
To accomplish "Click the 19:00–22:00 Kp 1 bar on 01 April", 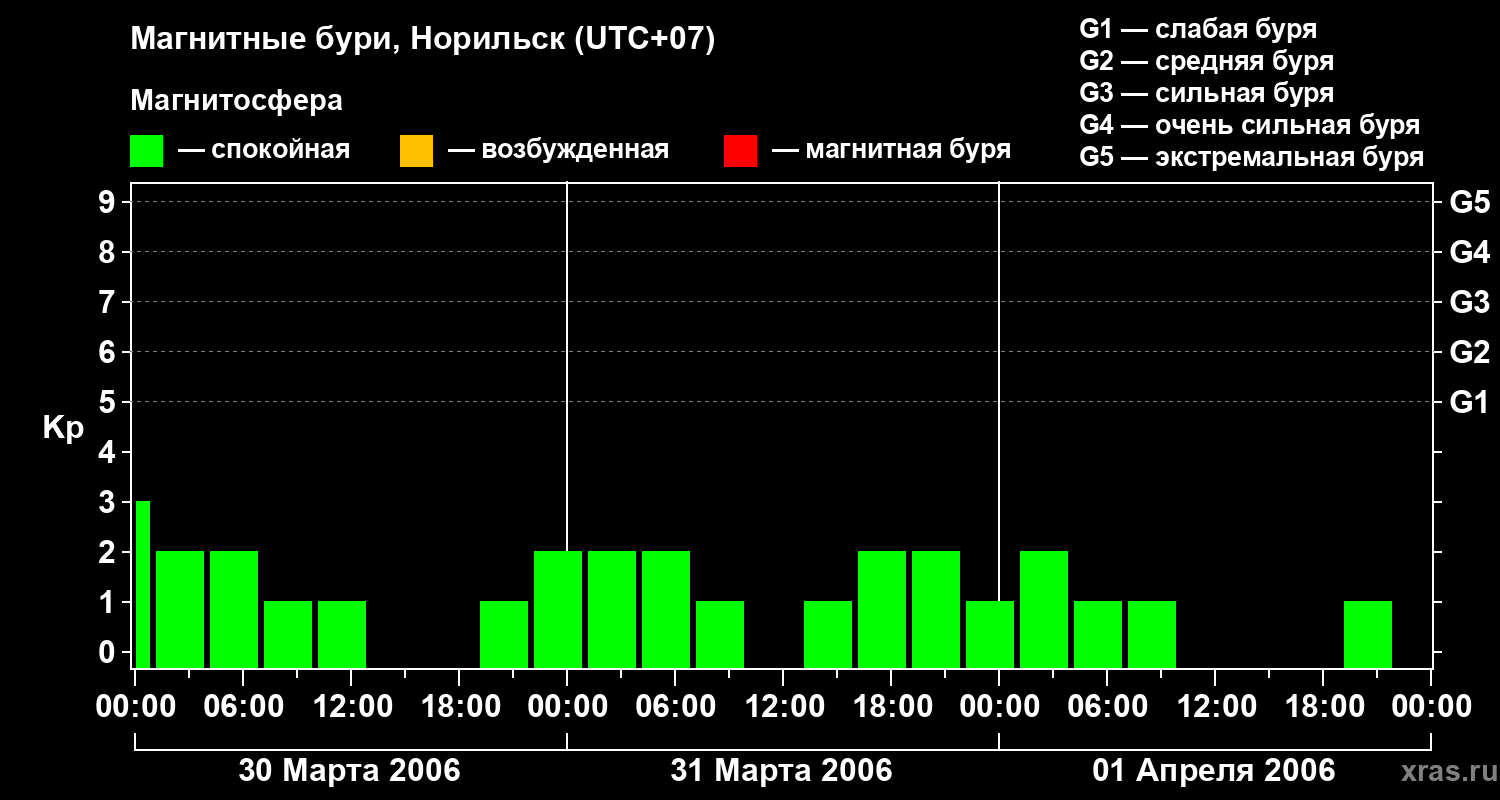I will 1368,635.
